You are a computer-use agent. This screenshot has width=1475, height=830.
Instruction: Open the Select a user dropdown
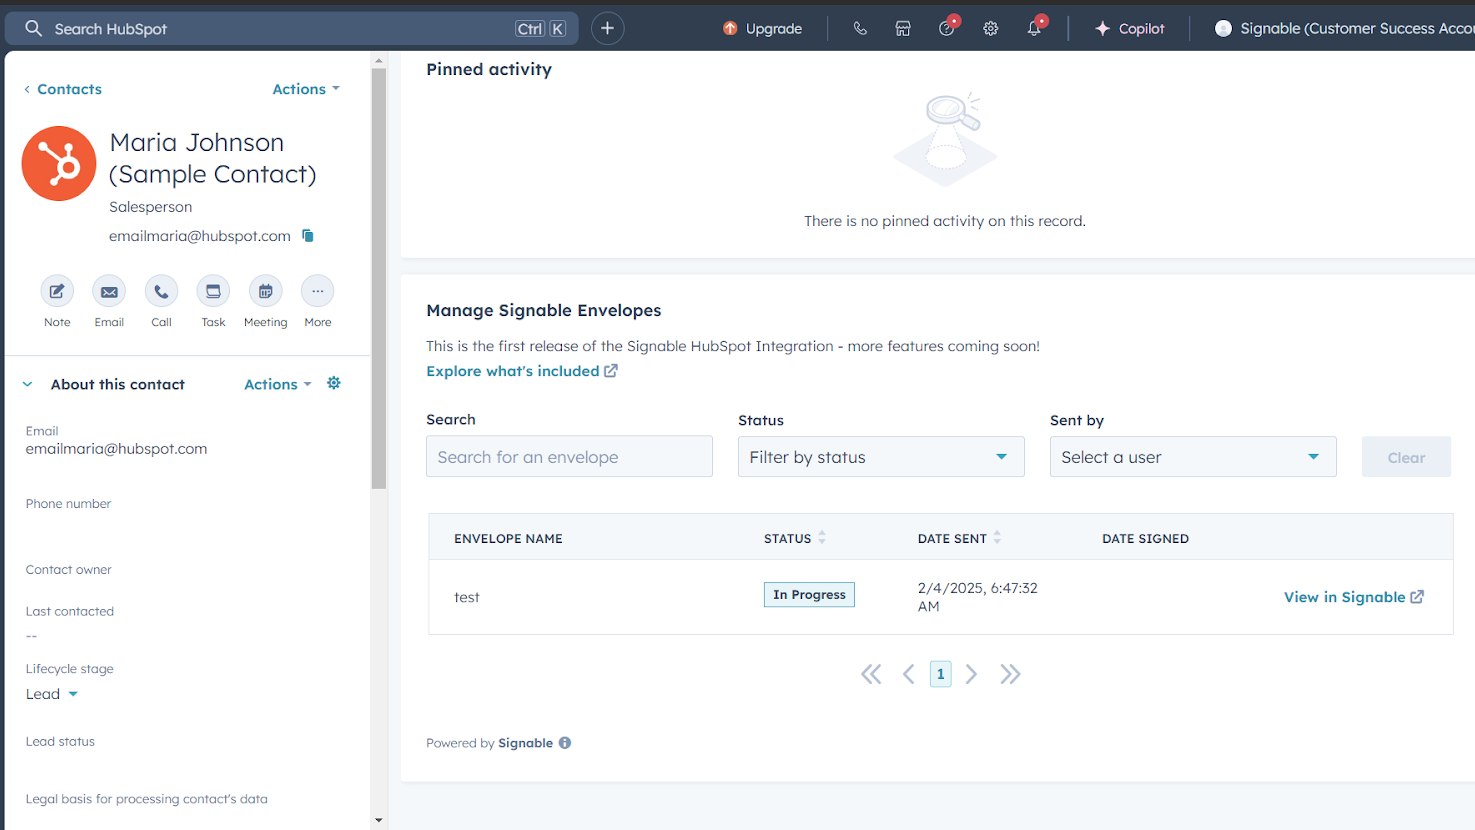point(1193,457)
